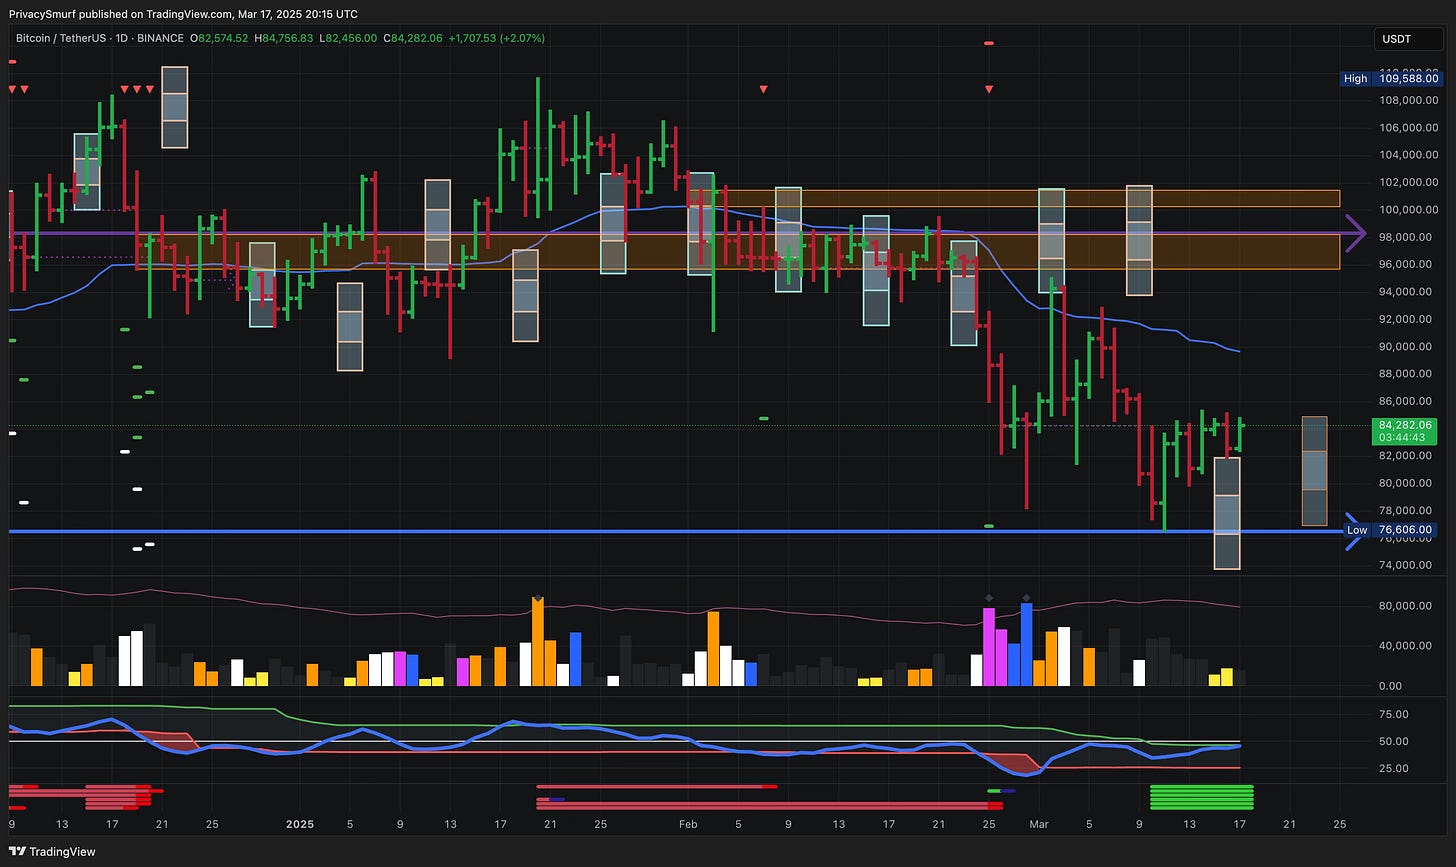Screen dimensions: 1456x867
Task: Click the close value C84,282.06
Action: [414, 38]
